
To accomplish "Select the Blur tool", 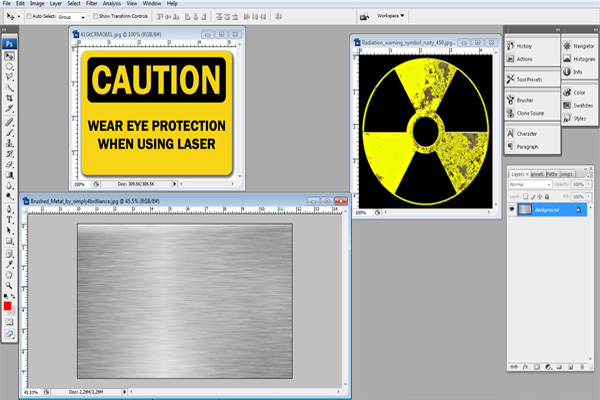I will pos(9,186).
